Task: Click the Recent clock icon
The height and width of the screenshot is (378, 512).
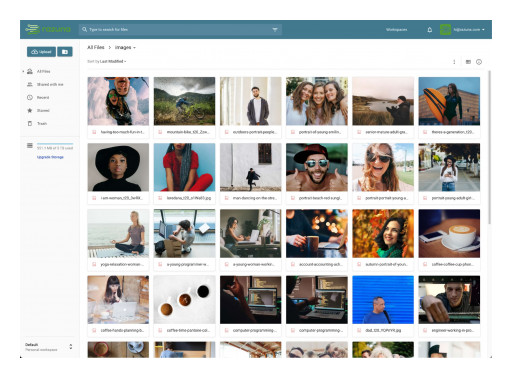Action: point(30,97)
